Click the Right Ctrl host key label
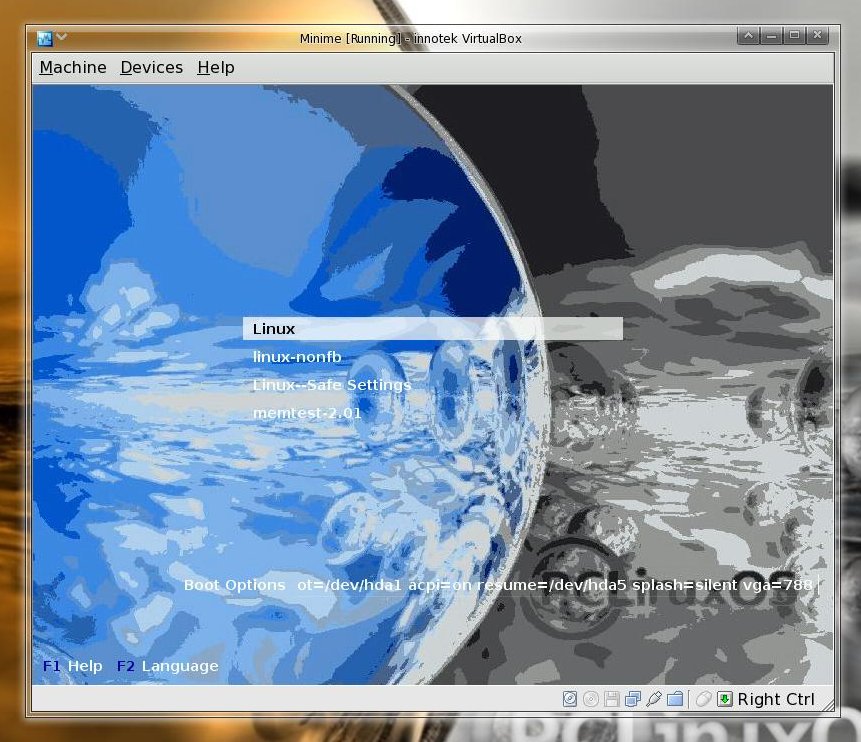 coord(776,699)
